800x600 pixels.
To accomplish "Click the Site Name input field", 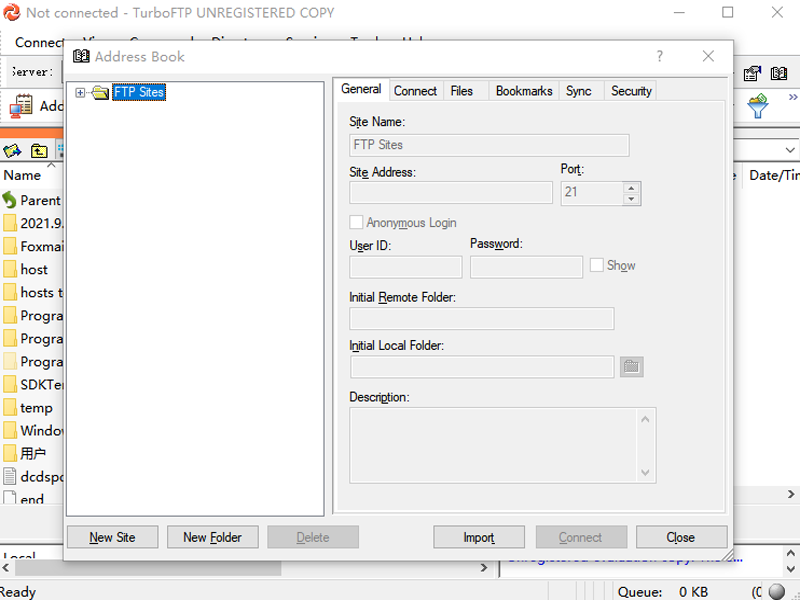I will [489, 145].
